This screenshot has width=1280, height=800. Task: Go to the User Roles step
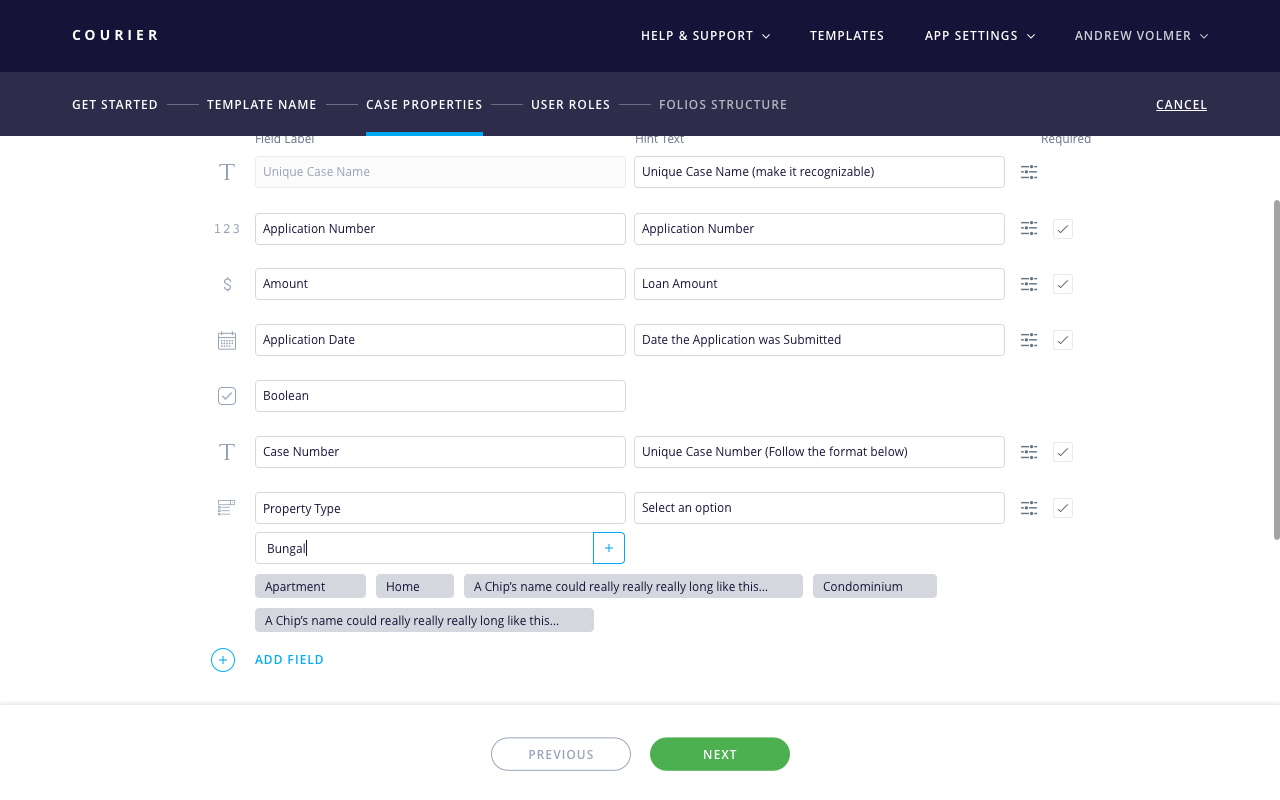pyautogui.click(x=570, y=105)
